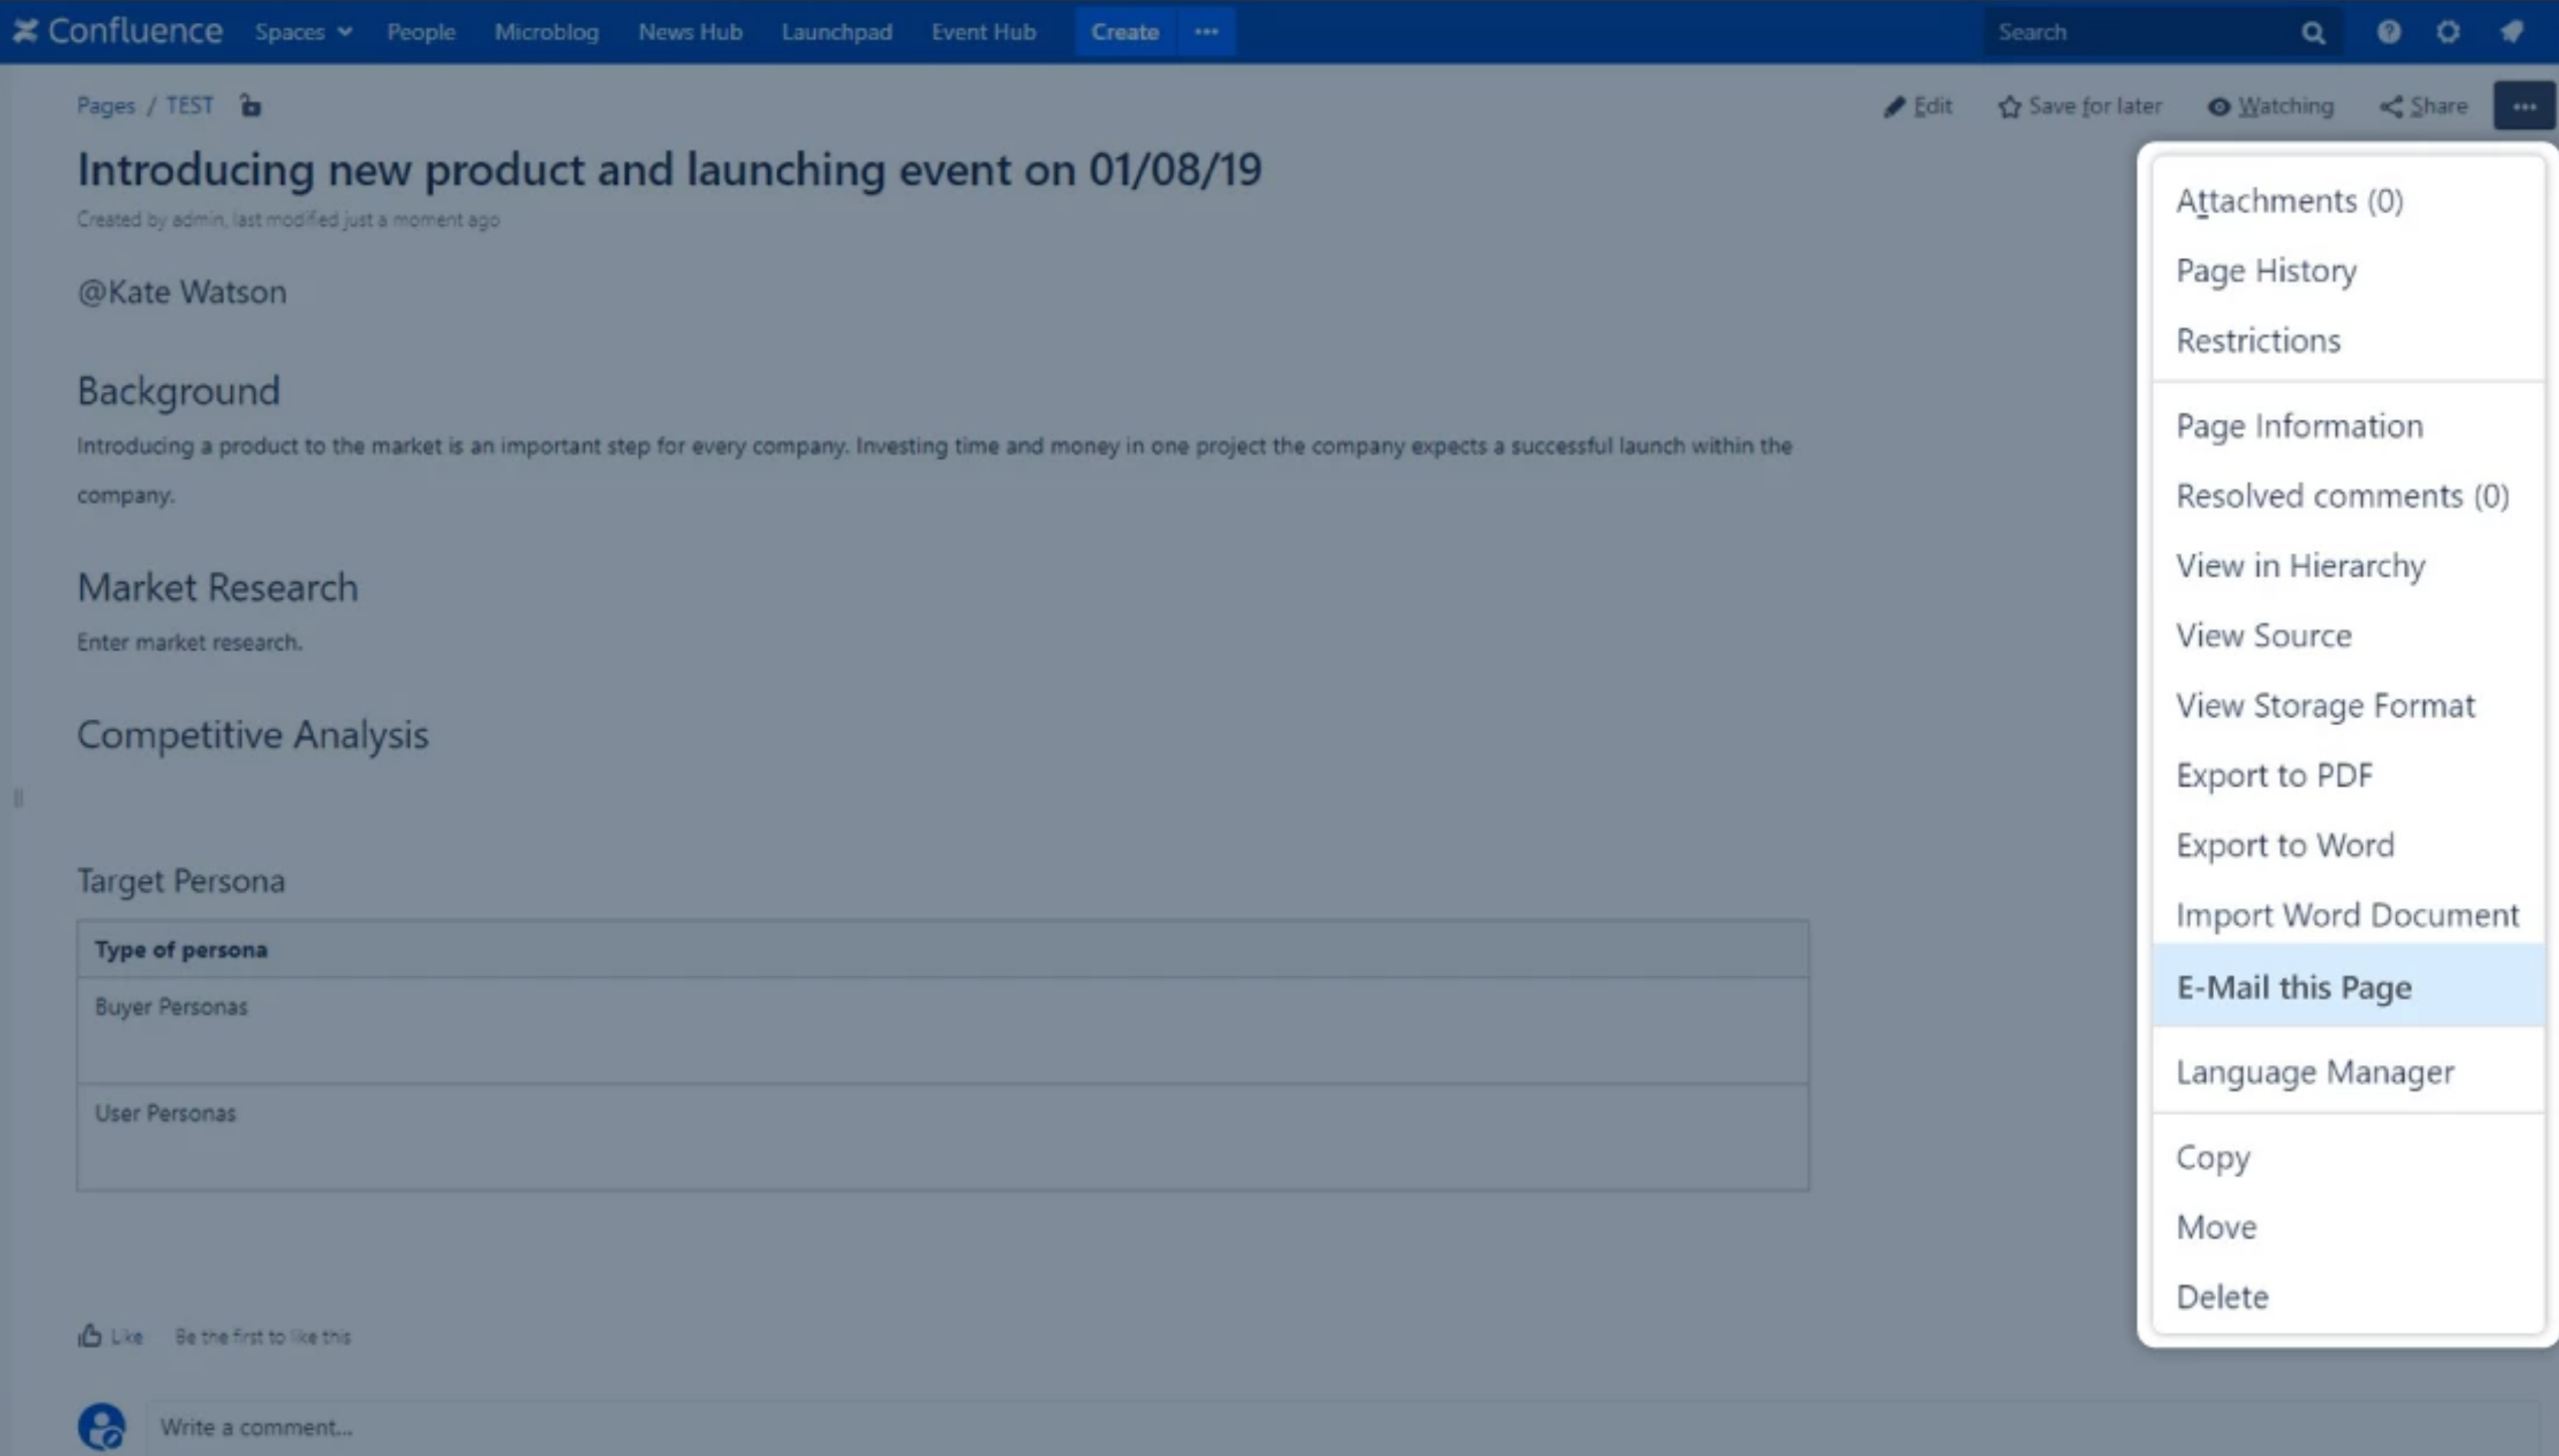Open the settings gear icon
This screenshot has width=2559, height=1456.
(x=2447, y=32)
